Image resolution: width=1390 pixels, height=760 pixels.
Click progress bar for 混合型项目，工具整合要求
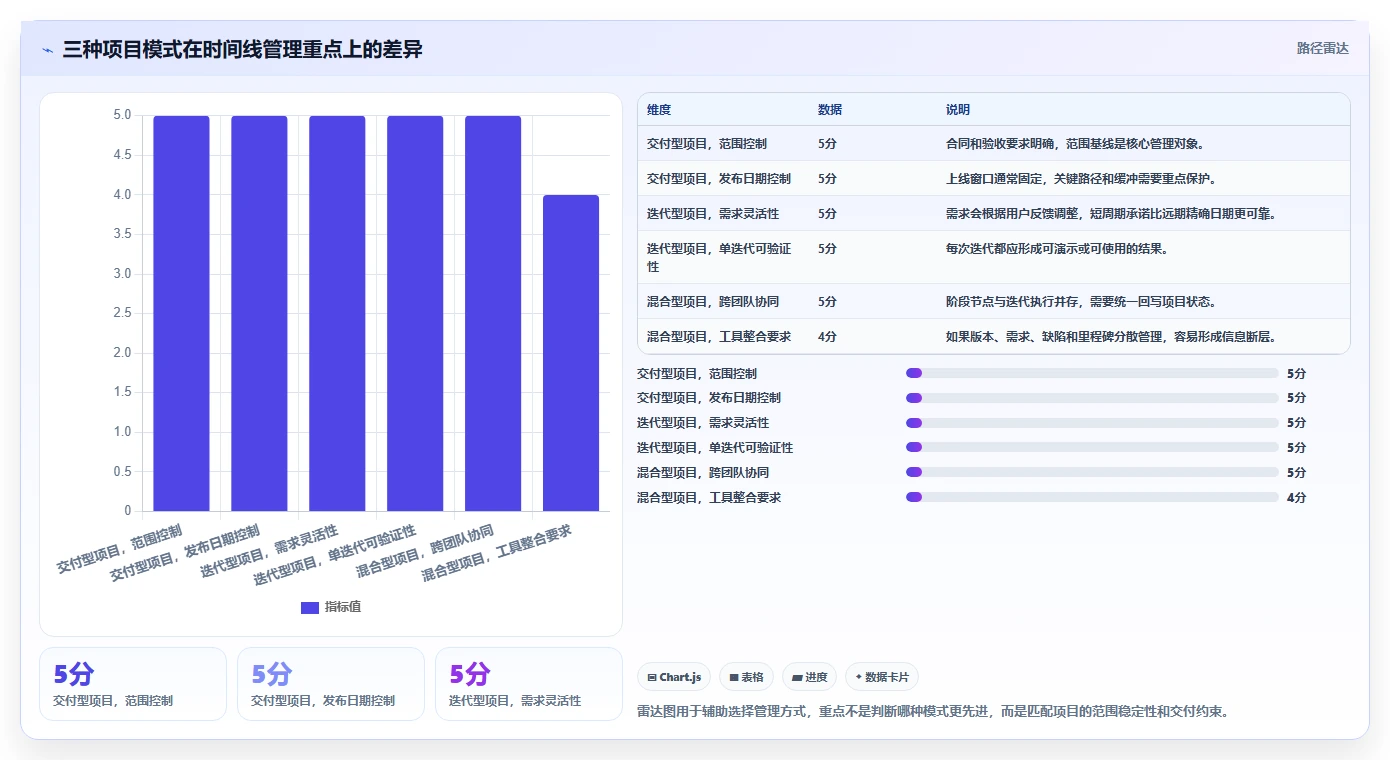point(1092,497)
